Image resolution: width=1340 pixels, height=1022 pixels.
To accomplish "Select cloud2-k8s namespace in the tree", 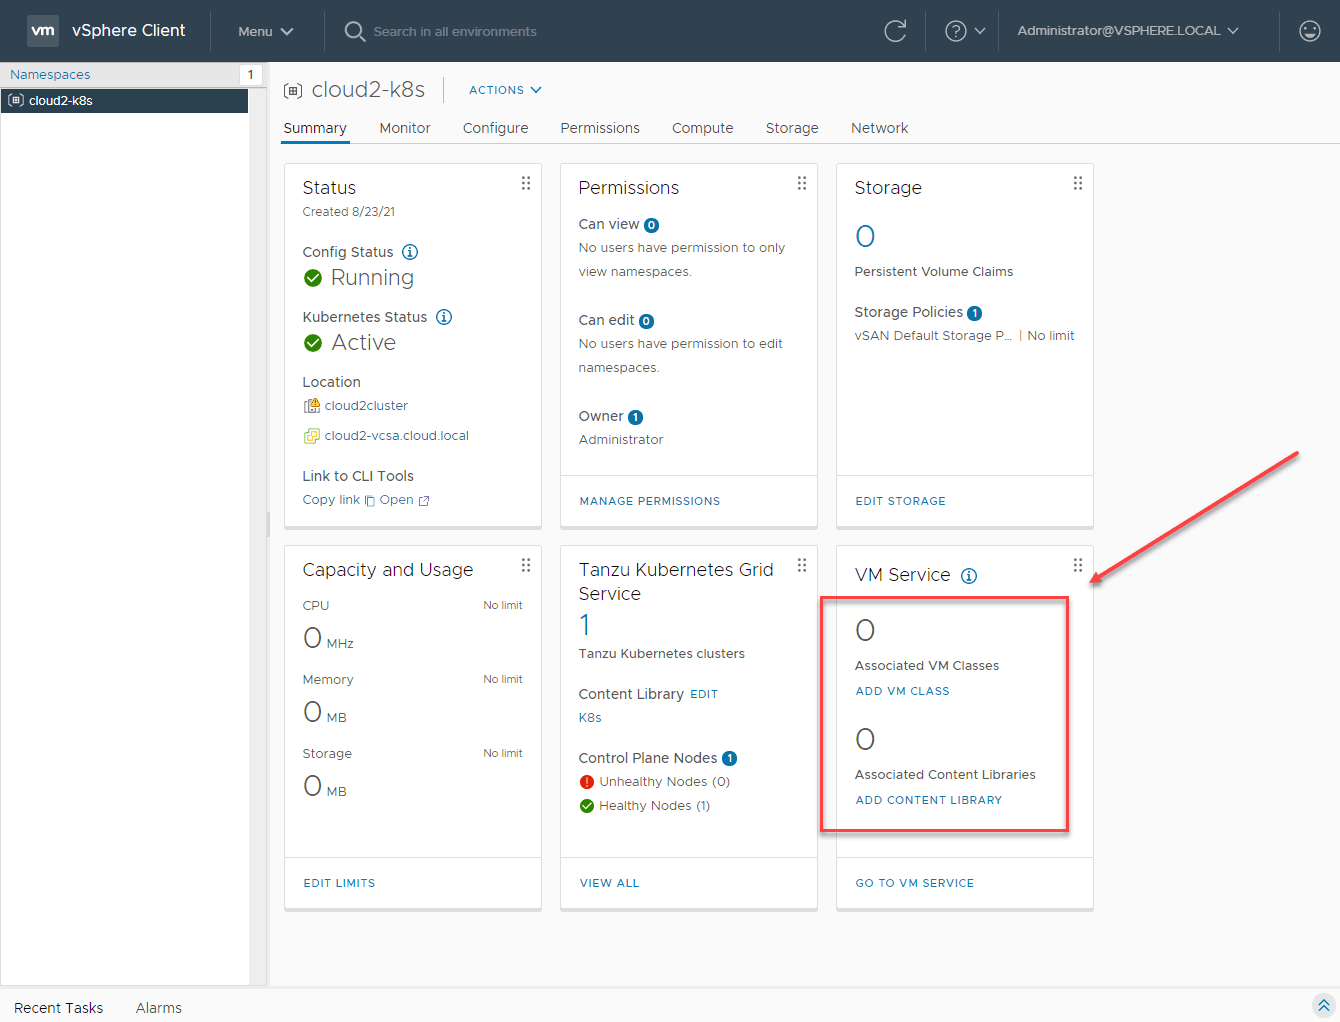I will tap(61, 101).
